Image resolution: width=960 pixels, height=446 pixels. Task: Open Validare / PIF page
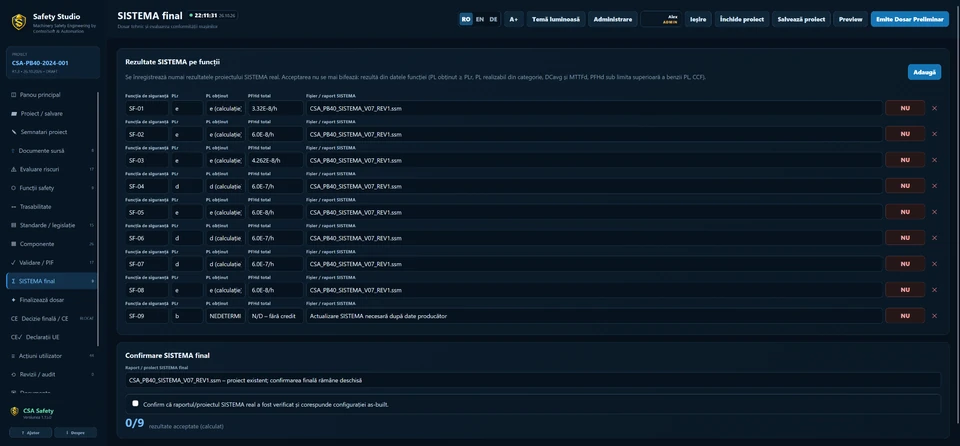51,262
